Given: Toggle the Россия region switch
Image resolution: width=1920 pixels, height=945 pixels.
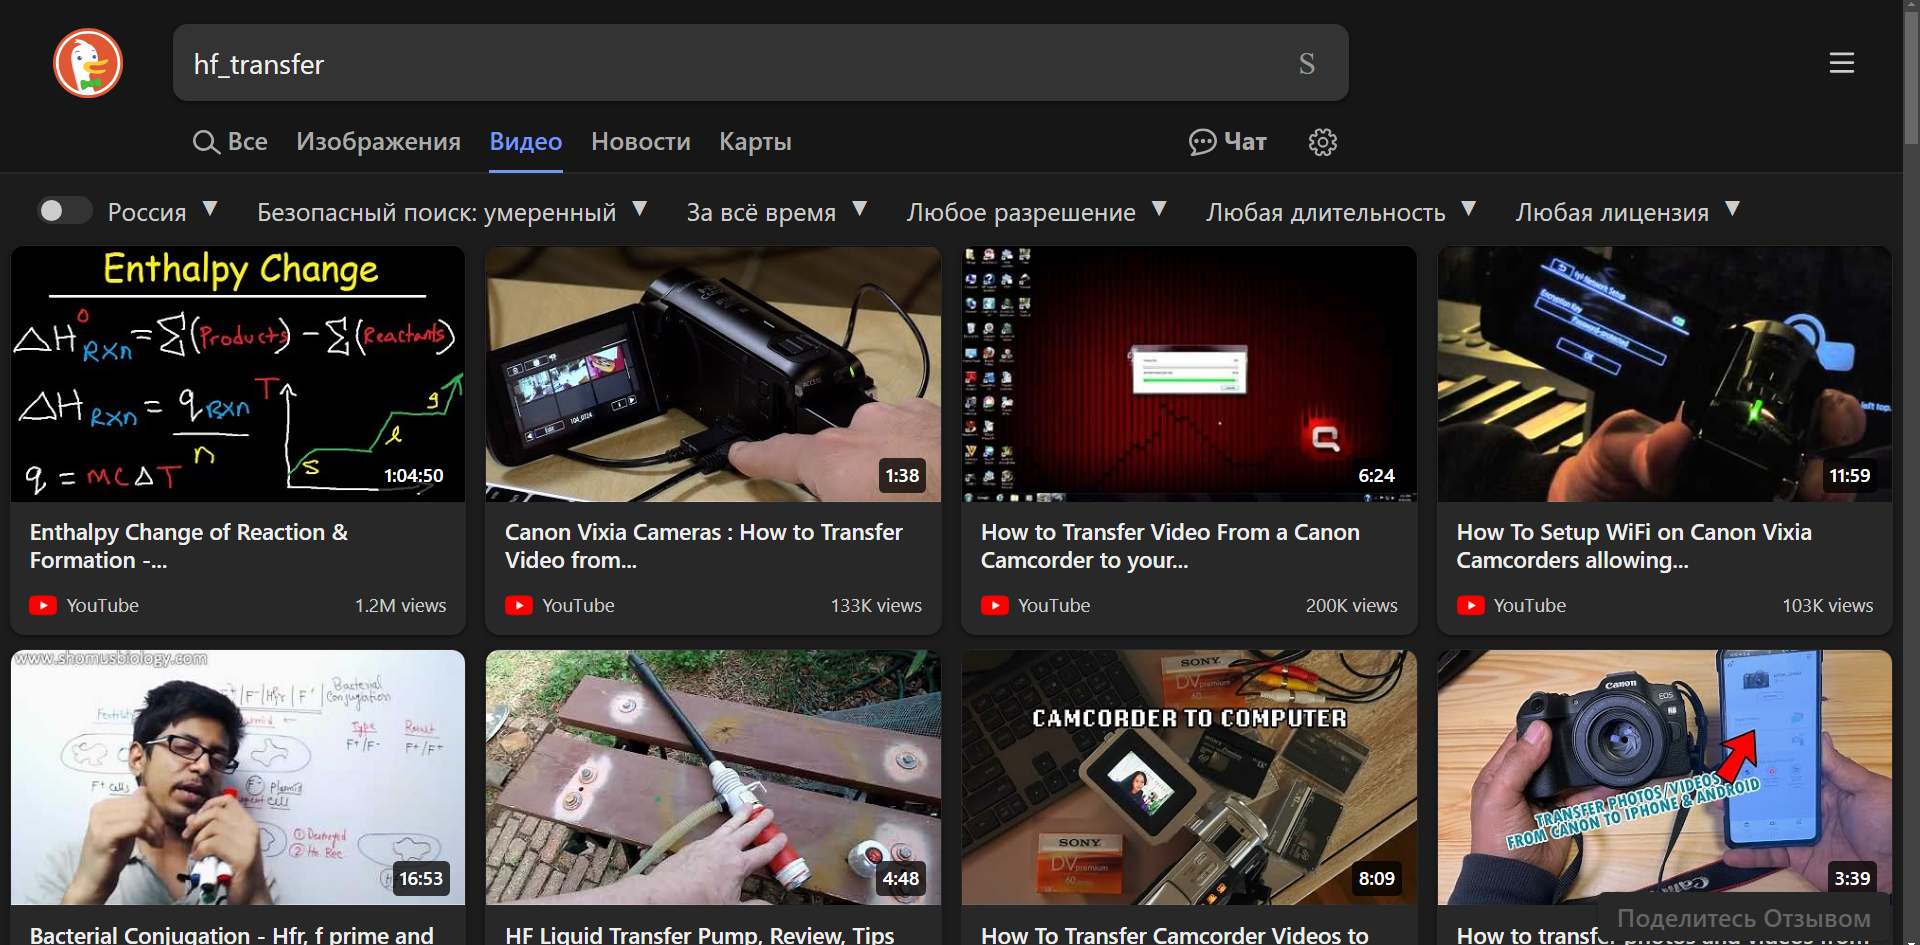Looking at the screenshot, I should [x=64, y=210].
